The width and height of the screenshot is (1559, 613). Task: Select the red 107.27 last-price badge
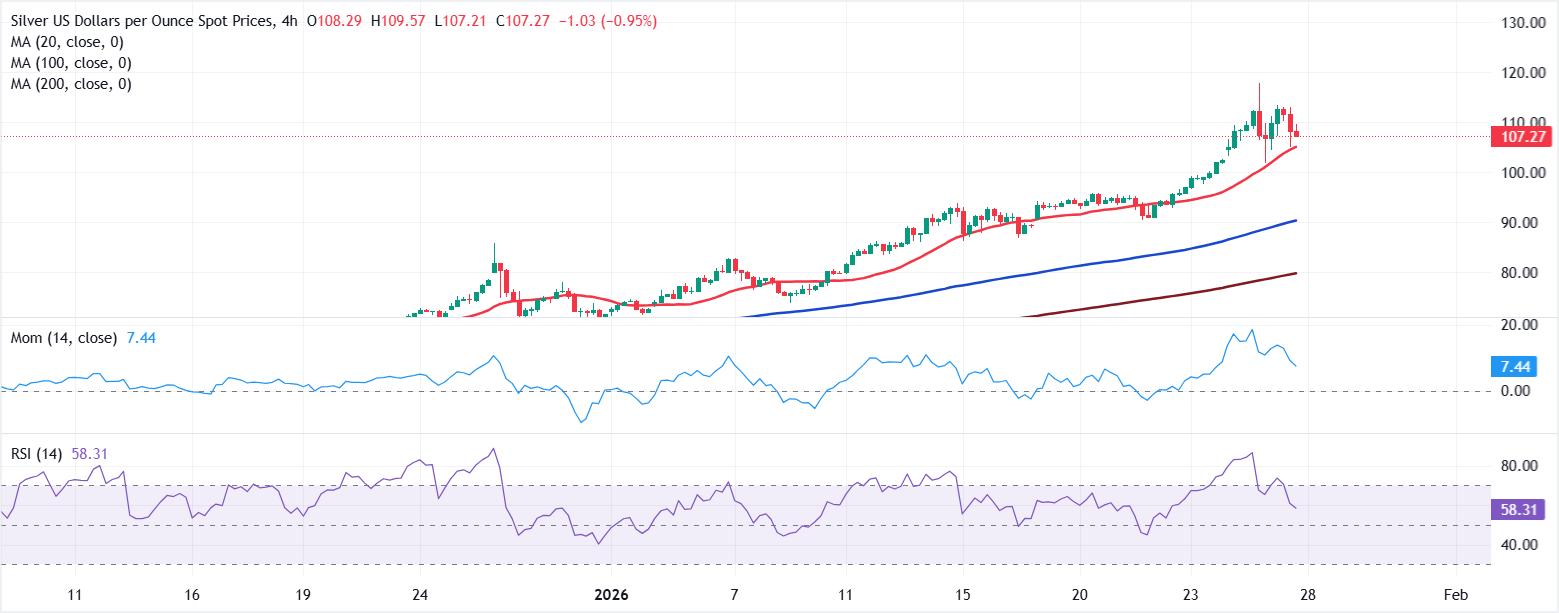(x=1523, y=137)
